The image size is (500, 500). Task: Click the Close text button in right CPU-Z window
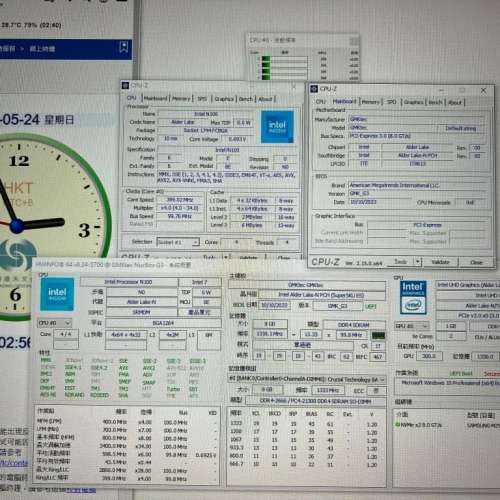[x=477, y=262]
